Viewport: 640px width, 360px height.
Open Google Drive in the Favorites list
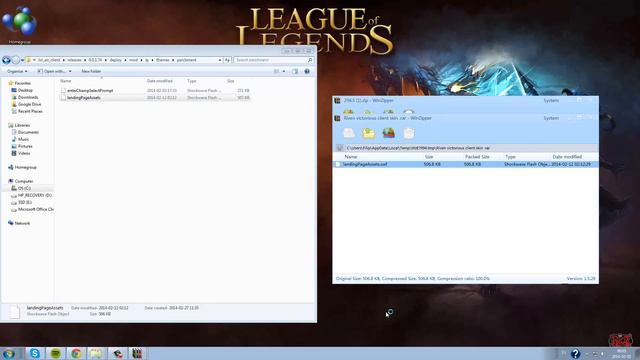[x=29, y=104]
